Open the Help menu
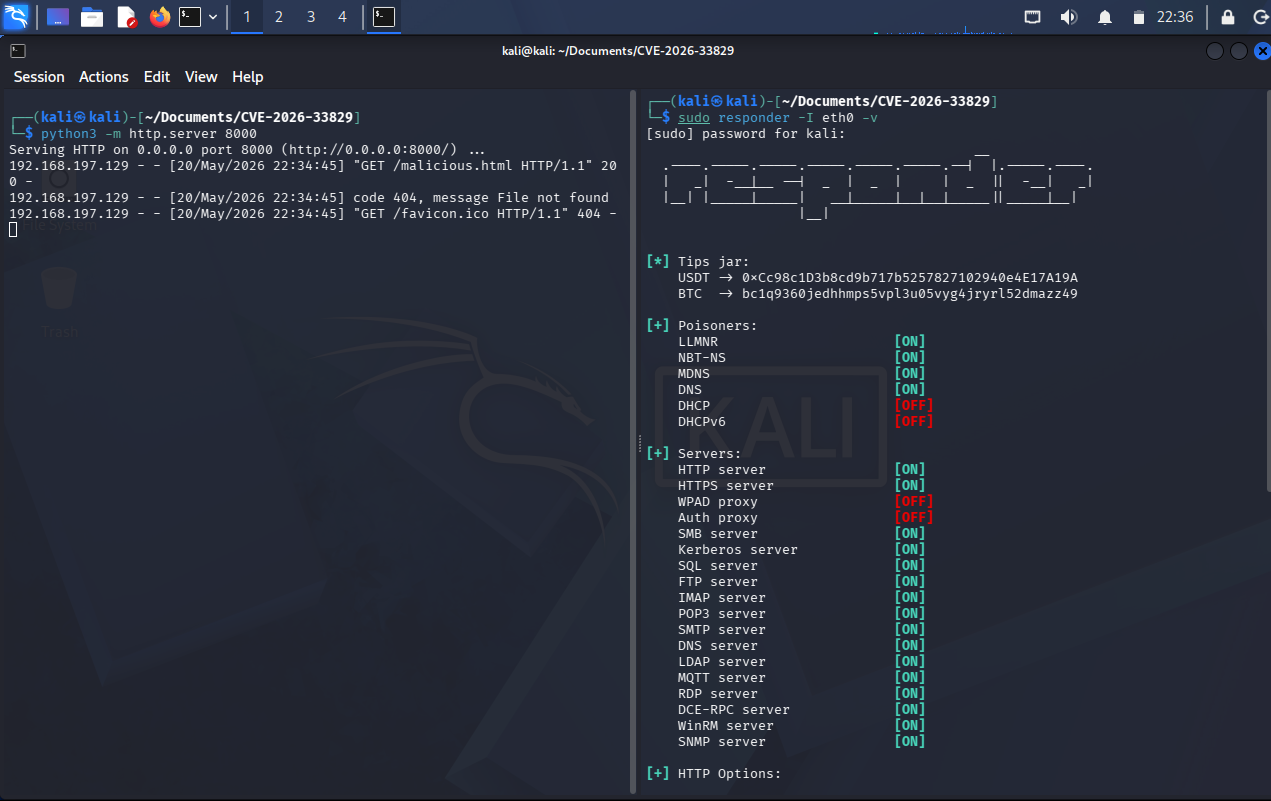Image resolution: width=1271 pixels, height=801 pixels. point(248,77)
